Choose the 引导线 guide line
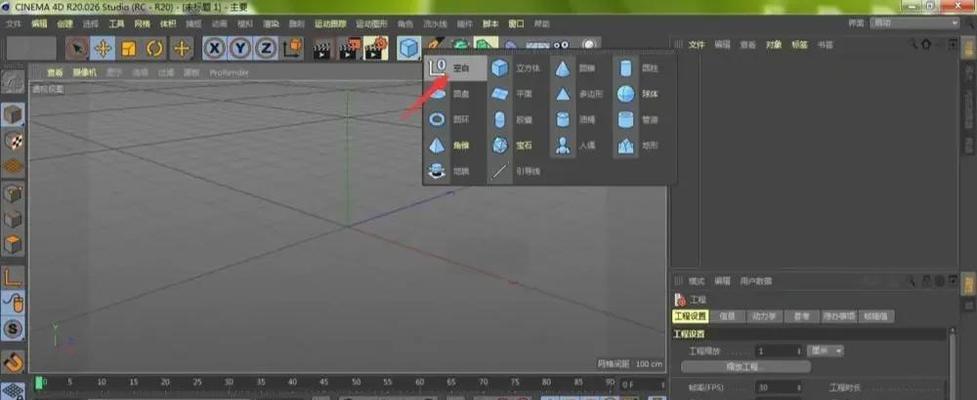This screenshot has width=977, height=400. click(x=515, y=170)
